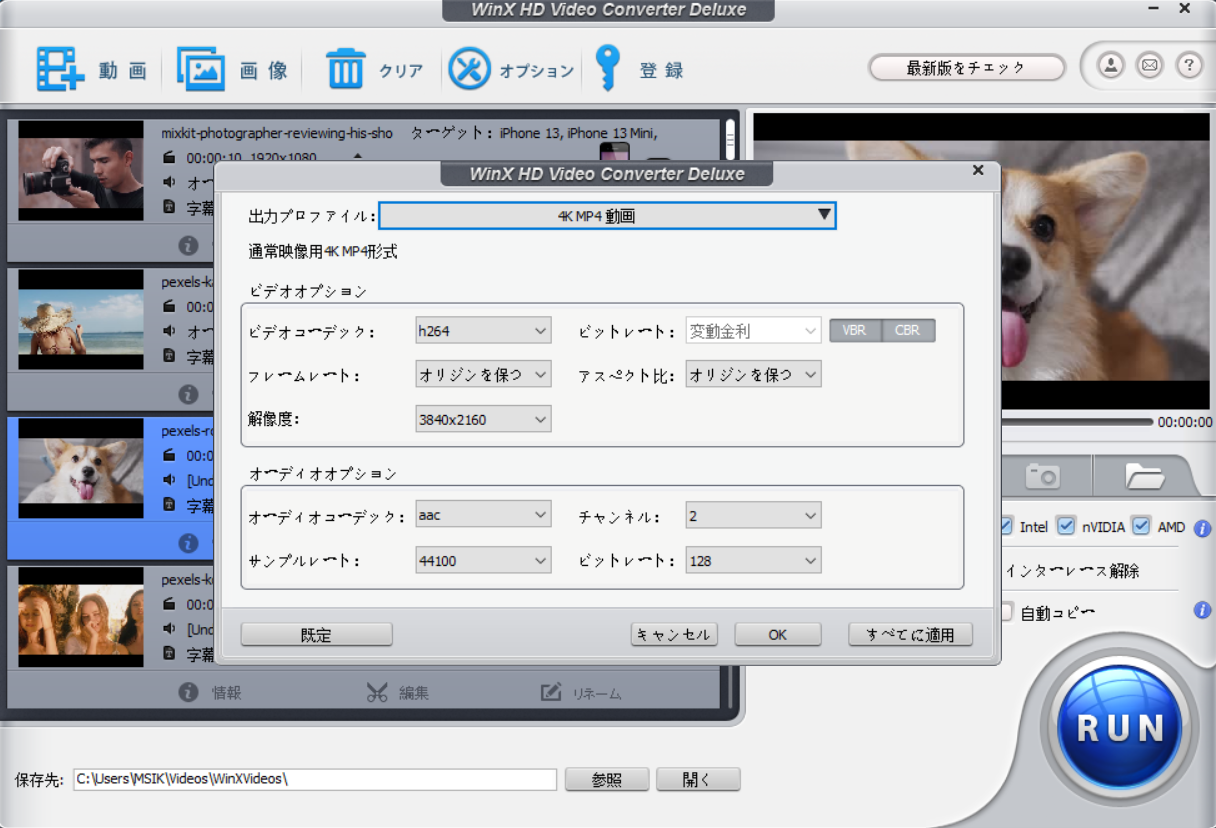Select the CBR bitrate mode
1216x828 pixels.
(908, 330)
